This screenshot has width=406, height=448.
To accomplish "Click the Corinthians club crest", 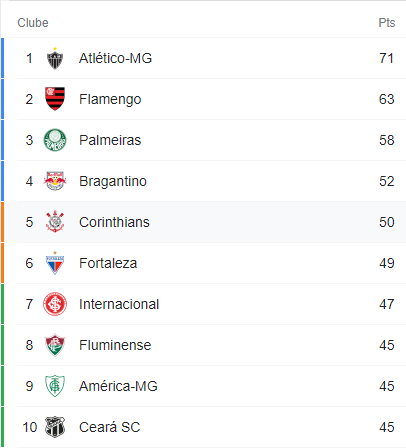I will point(55,222).
